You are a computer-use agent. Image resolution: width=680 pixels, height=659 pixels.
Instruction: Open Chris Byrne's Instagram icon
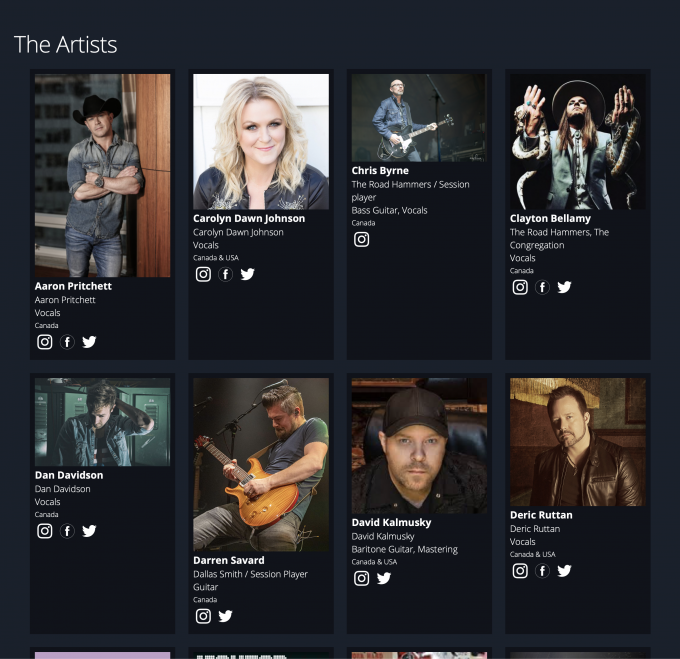pos(362,239)
